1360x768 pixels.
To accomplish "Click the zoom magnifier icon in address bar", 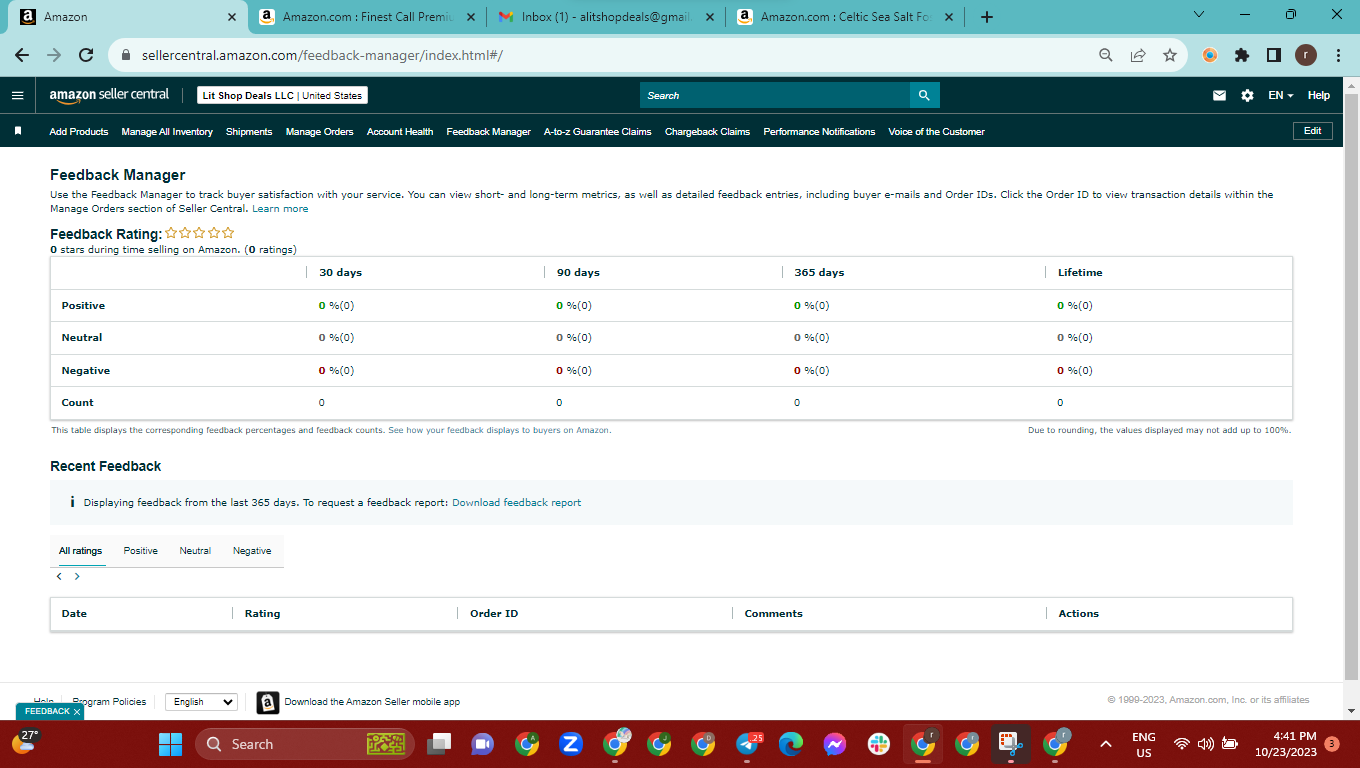I will tap(1106, 55).
